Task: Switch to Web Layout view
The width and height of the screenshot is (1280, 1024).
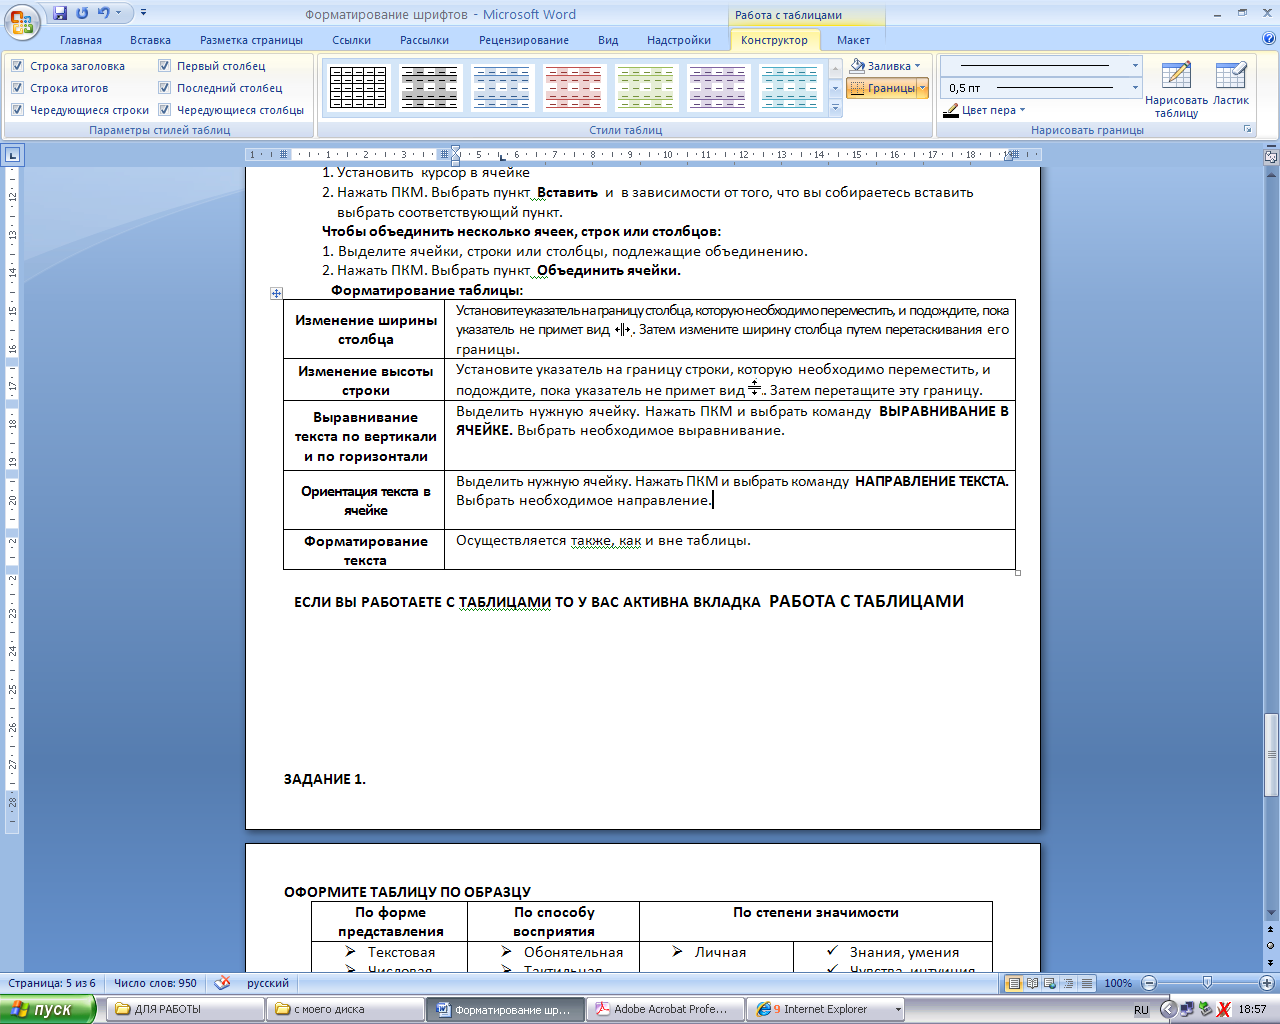Action: click(x=1051, y=983)
